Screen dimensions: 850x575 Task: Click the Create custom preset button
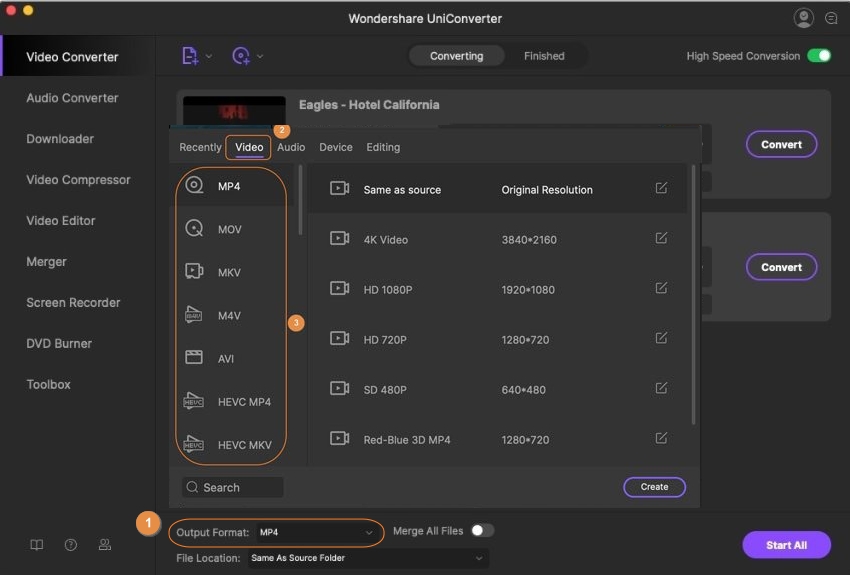click(x=654, y=487)
